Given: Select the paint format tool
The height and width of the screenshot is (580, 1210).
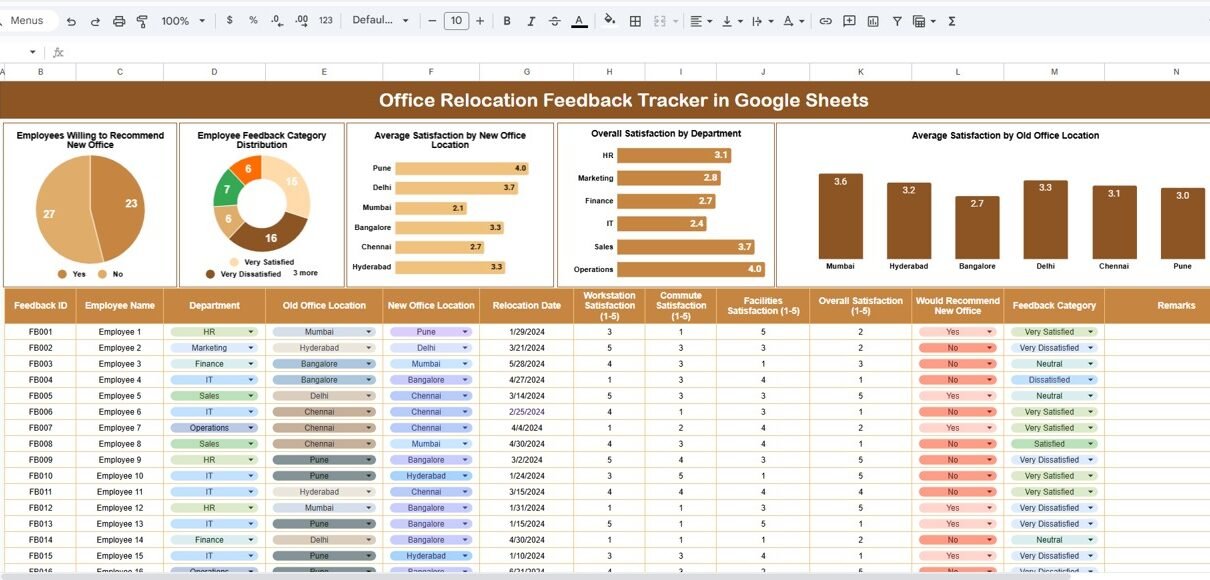Looking at the screenshot, I should tap(142, 21).
